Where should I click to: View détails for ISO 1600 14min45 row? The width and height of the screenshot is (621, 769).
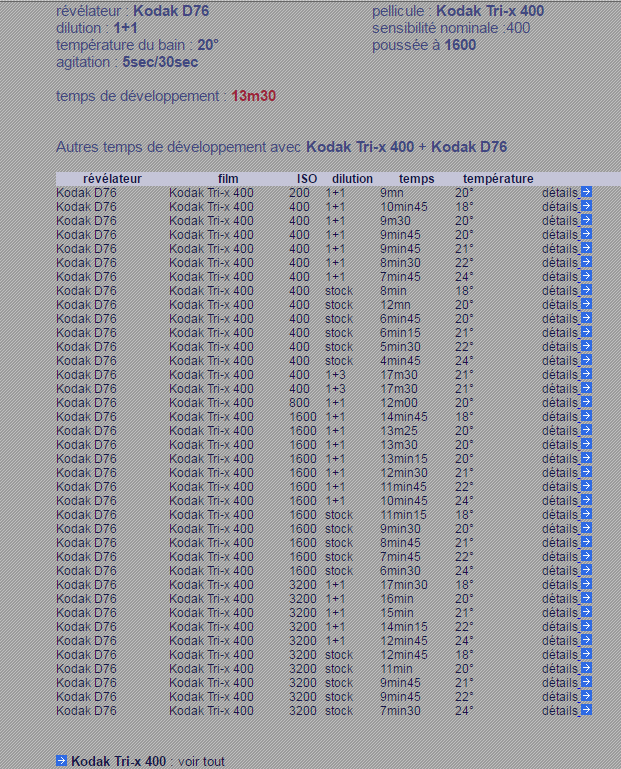coord(560,416)
